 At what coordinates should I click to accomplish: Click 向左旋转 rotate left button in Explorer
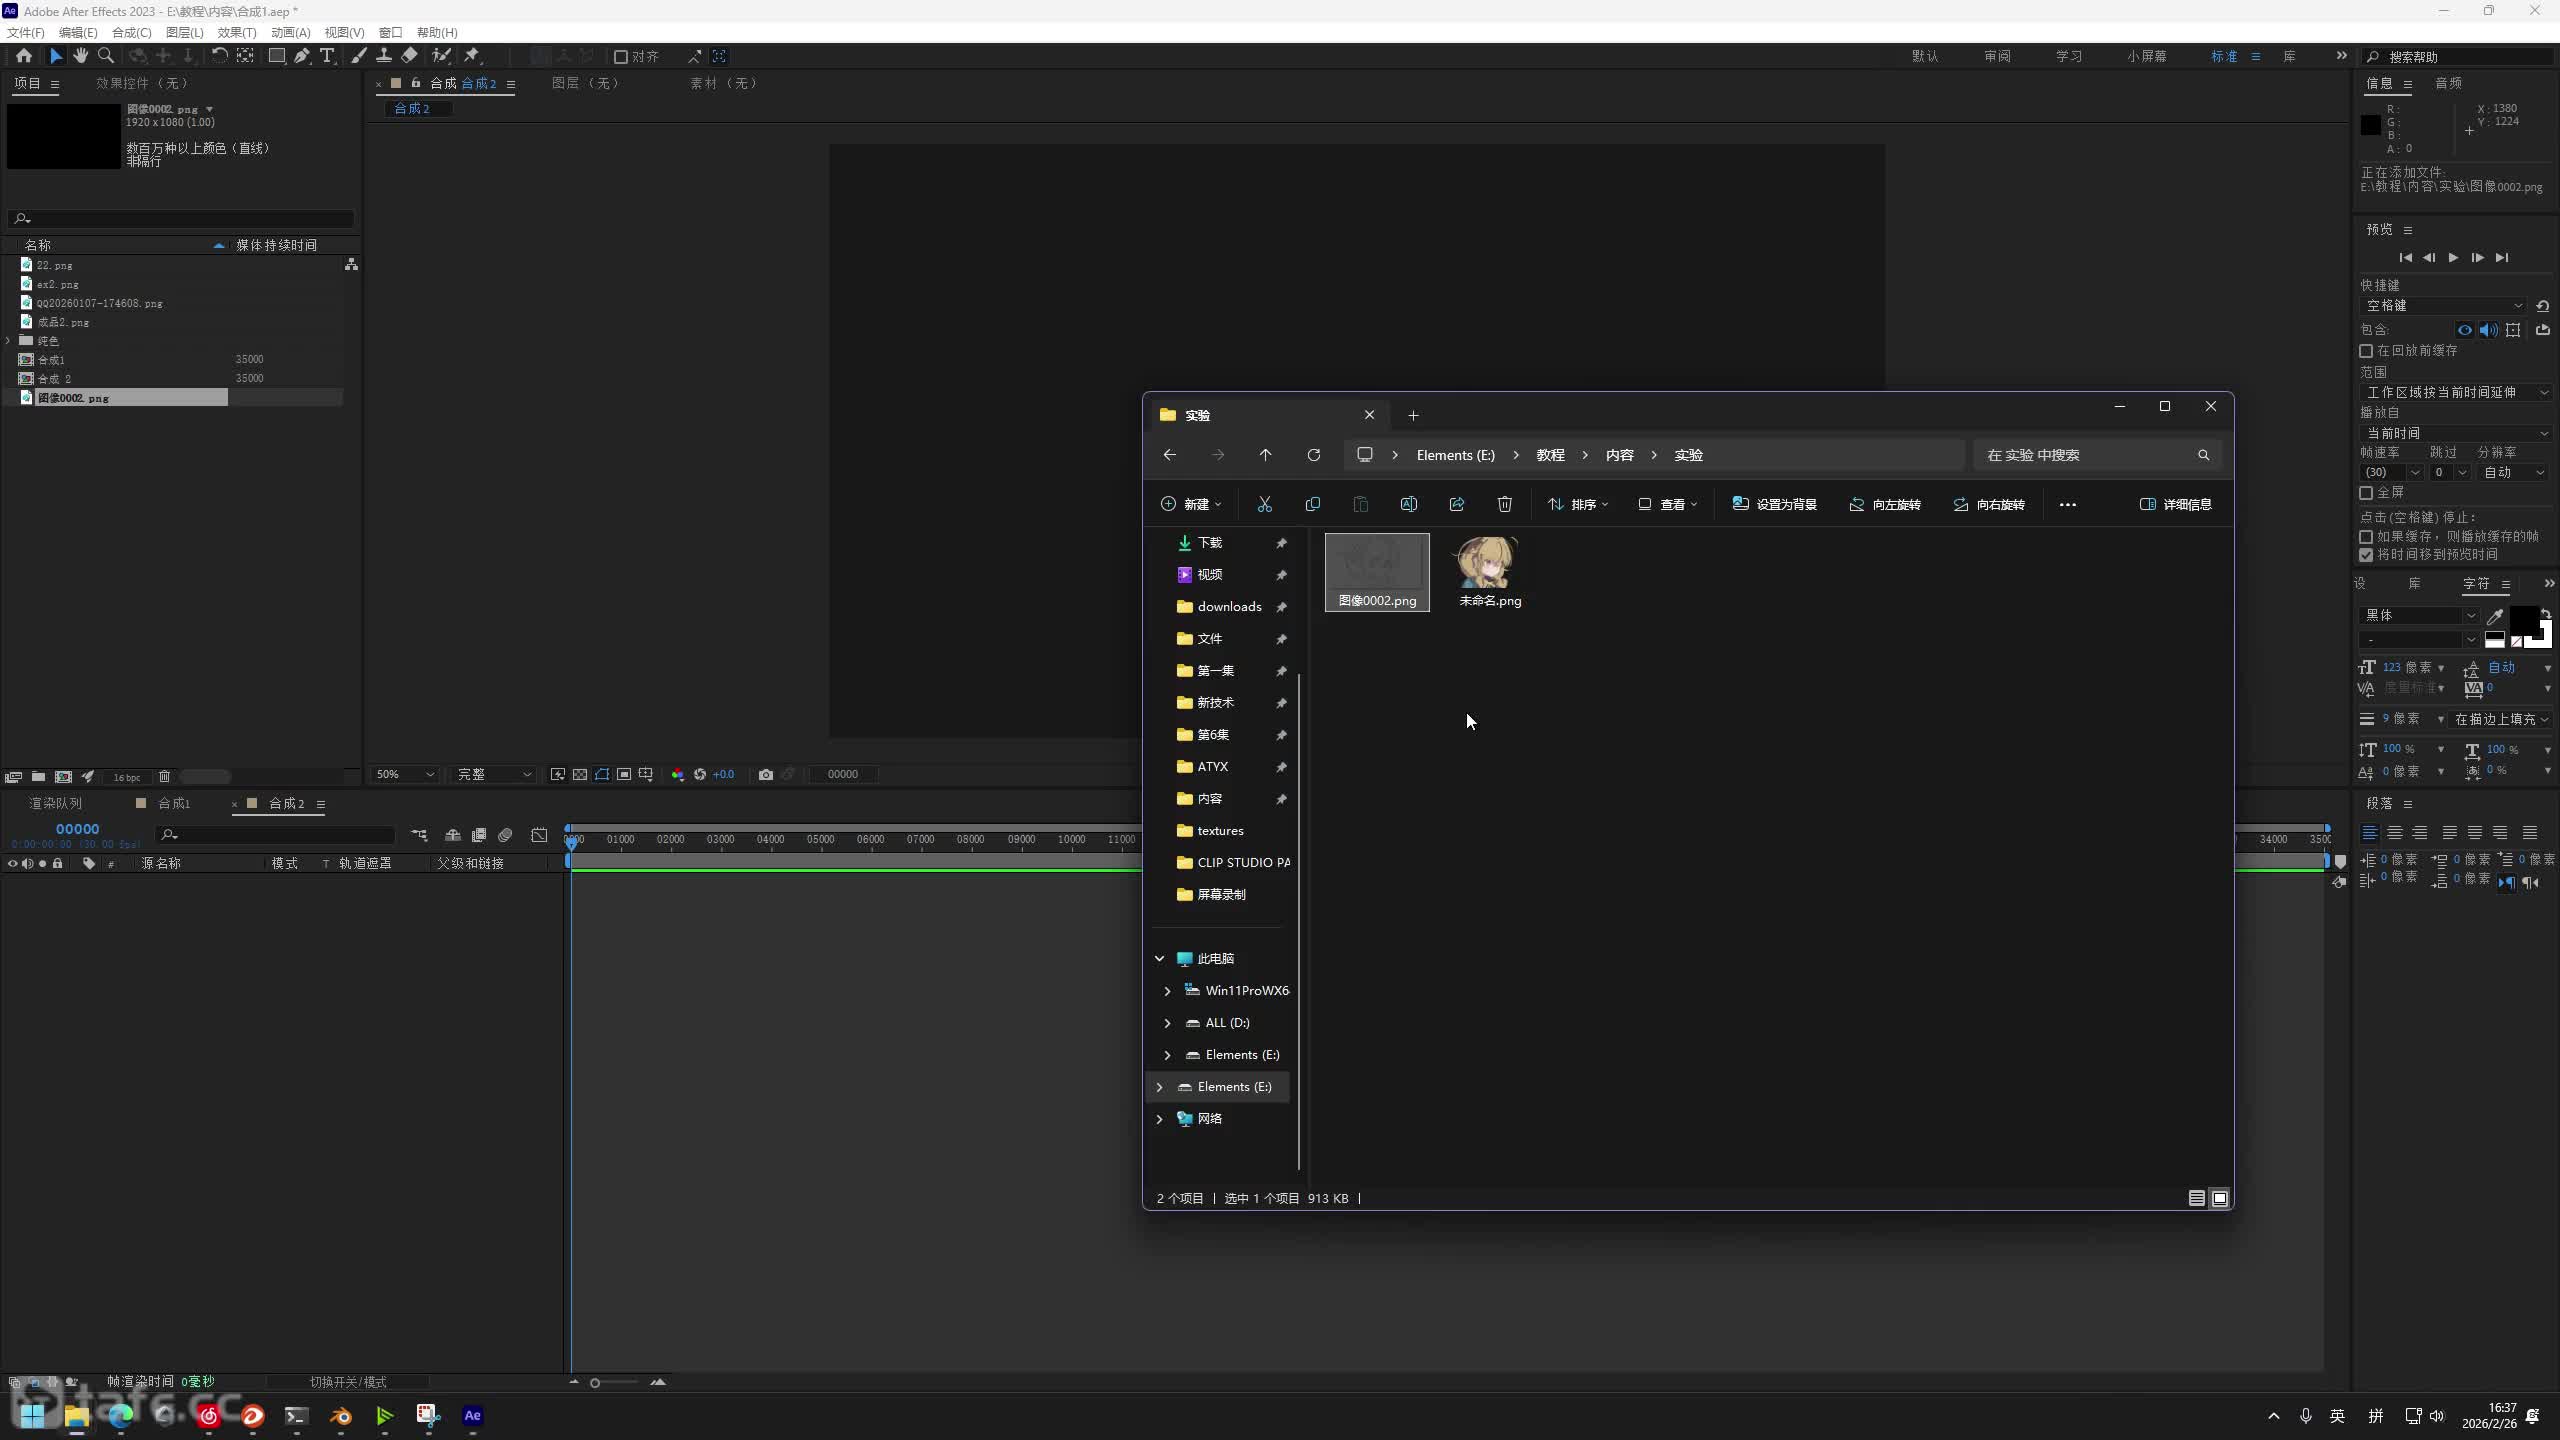pos(1885,504)
